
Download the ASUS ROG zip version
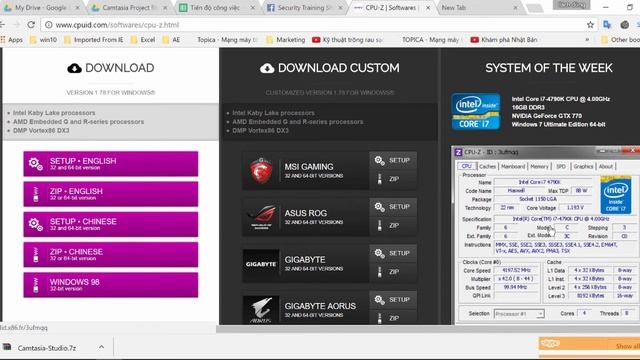point(393,225)
